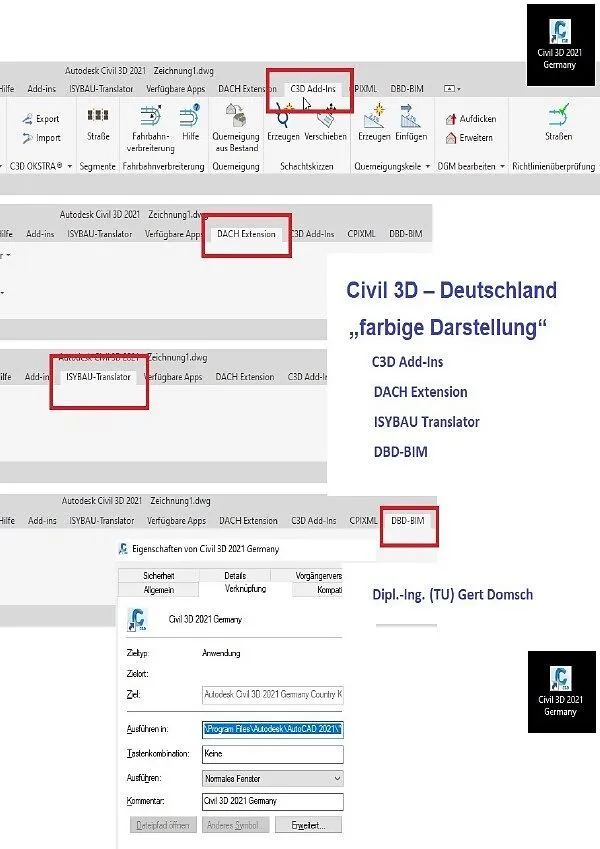600x849 pixels.
Task: Click the Kommentar text field
Action: click(x=271, y=801)
